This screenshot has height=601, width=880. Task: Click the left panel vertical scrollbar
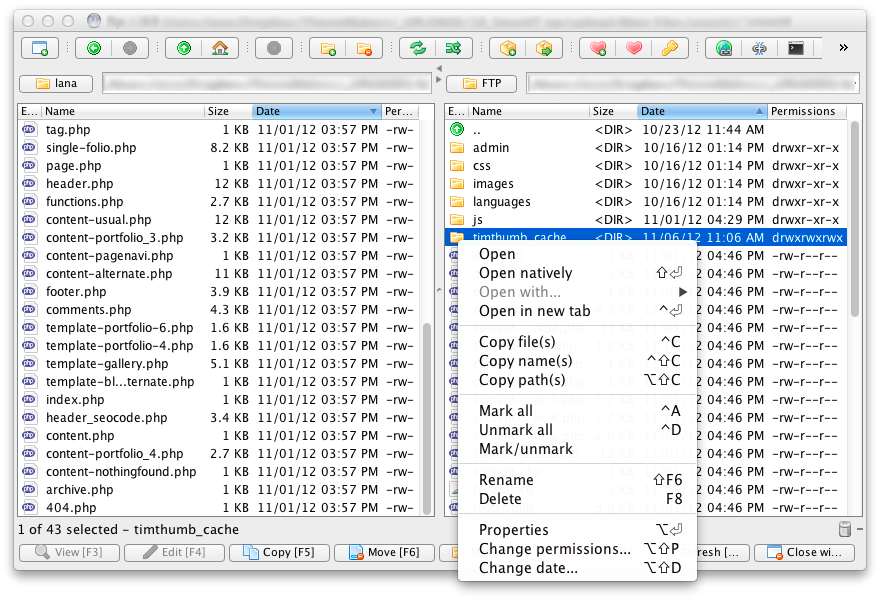click(x=427, y=418)
